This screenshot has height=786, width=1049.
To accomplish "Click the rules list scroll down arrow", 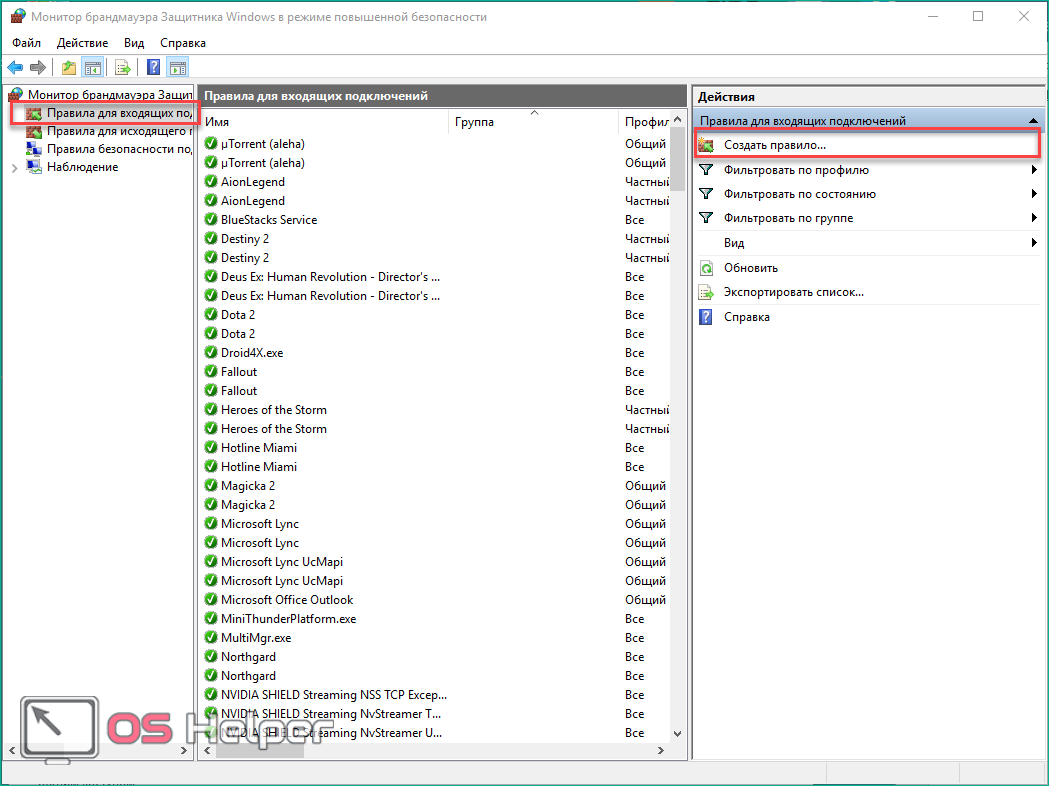I will point(678,733).
